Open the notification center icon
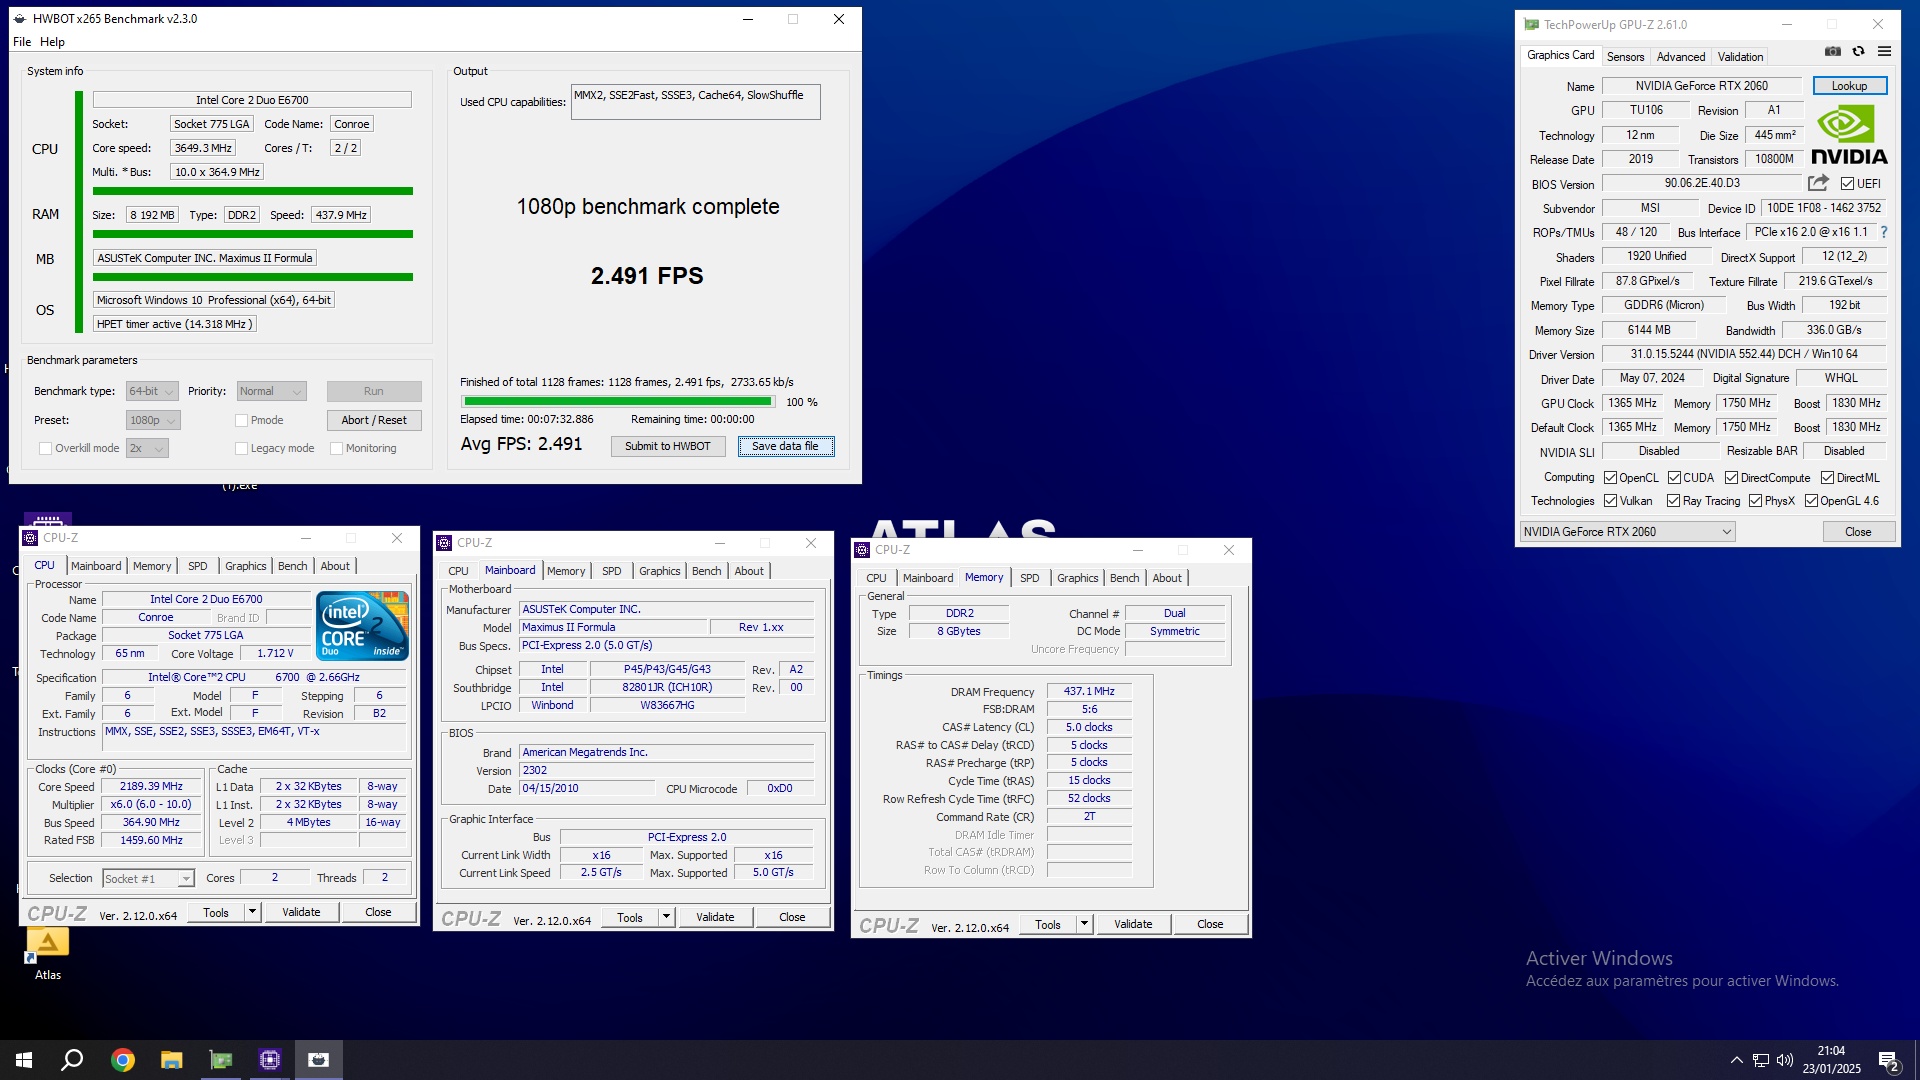This screenshot has height=1080, width=1920. point(1889,1061)
